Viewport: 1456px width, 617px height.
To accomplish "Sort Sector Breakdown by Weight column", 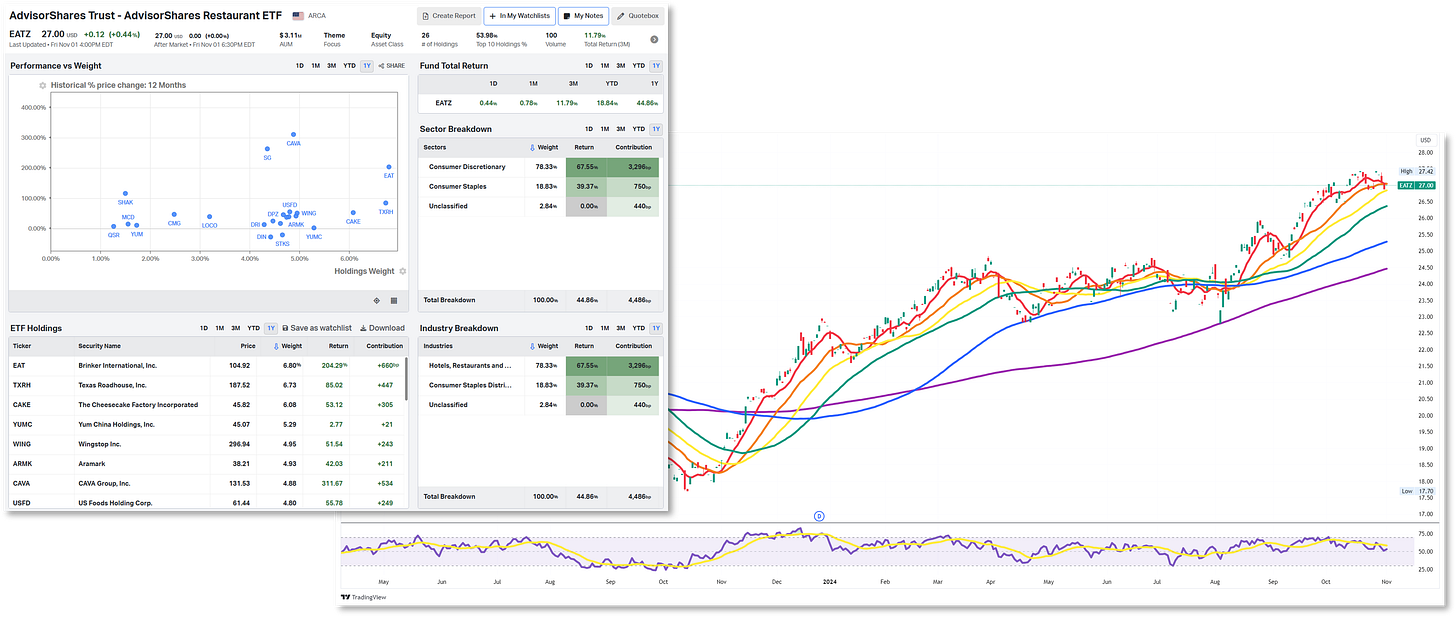I will [543, 147].
